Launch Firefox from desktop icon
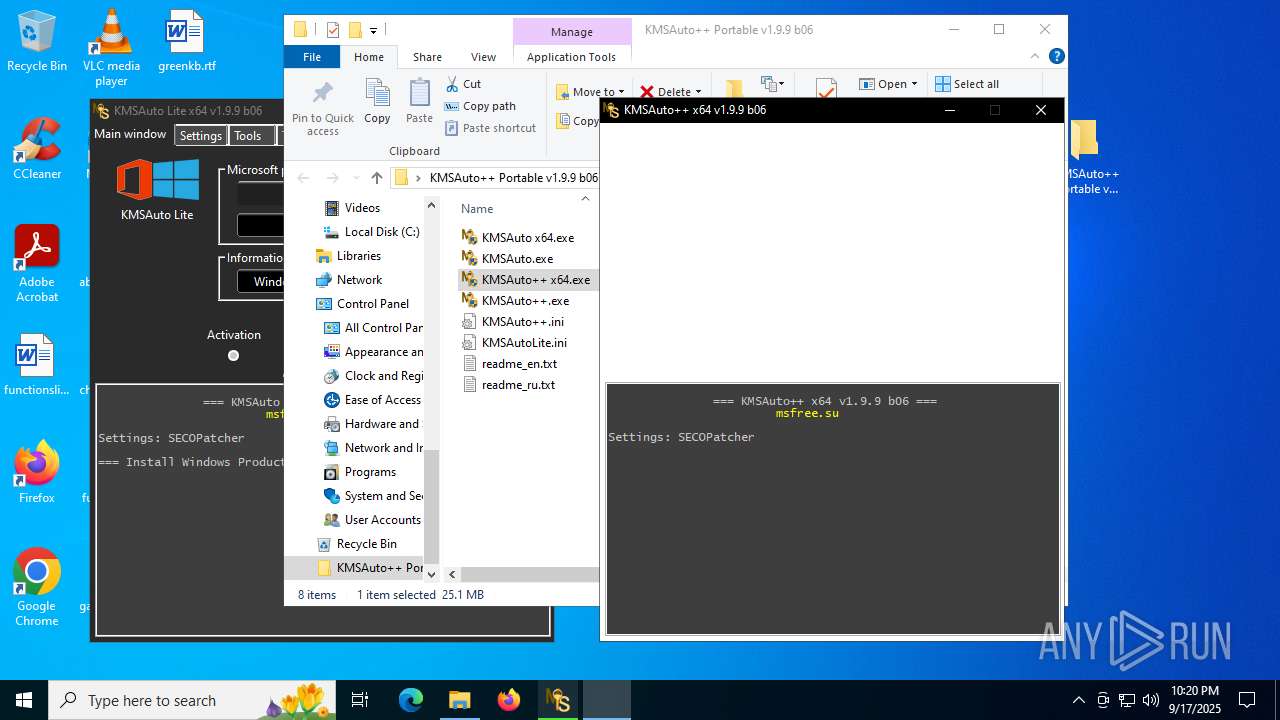Viewport: 1280px width, 720px height. coord(37,472)
